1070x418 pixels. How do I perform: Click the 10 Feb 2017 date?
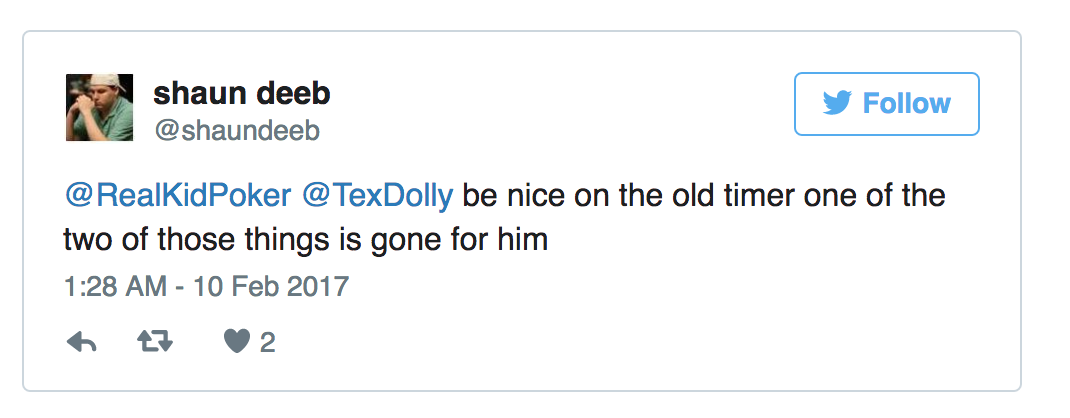271,286
